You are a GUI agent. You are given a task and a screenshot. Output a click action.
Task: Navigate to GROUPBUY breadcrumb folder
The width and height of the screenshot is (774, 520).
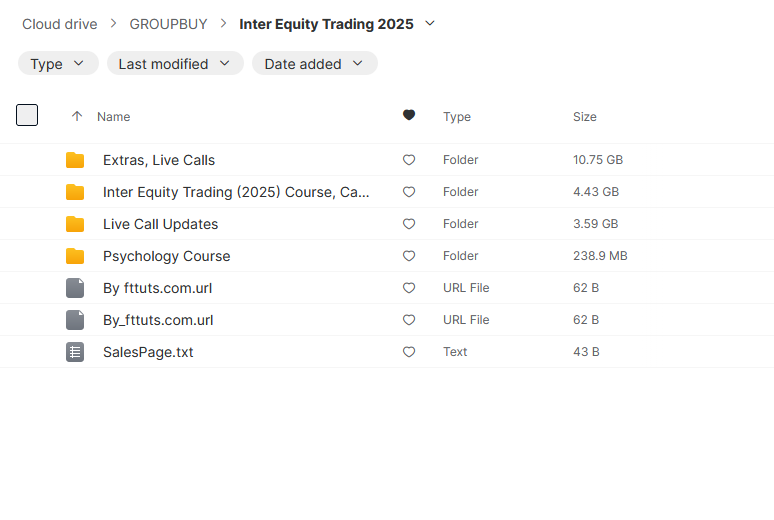(x=168, y=24)
